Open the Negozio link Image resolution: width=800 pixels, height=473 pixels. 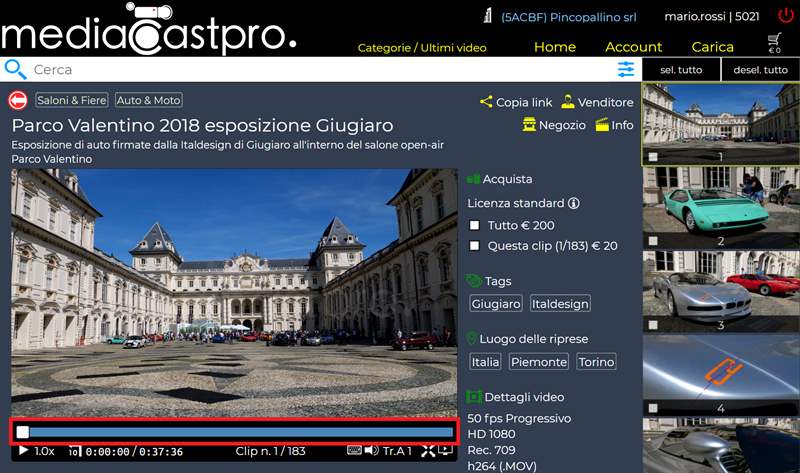click(562, 125)
